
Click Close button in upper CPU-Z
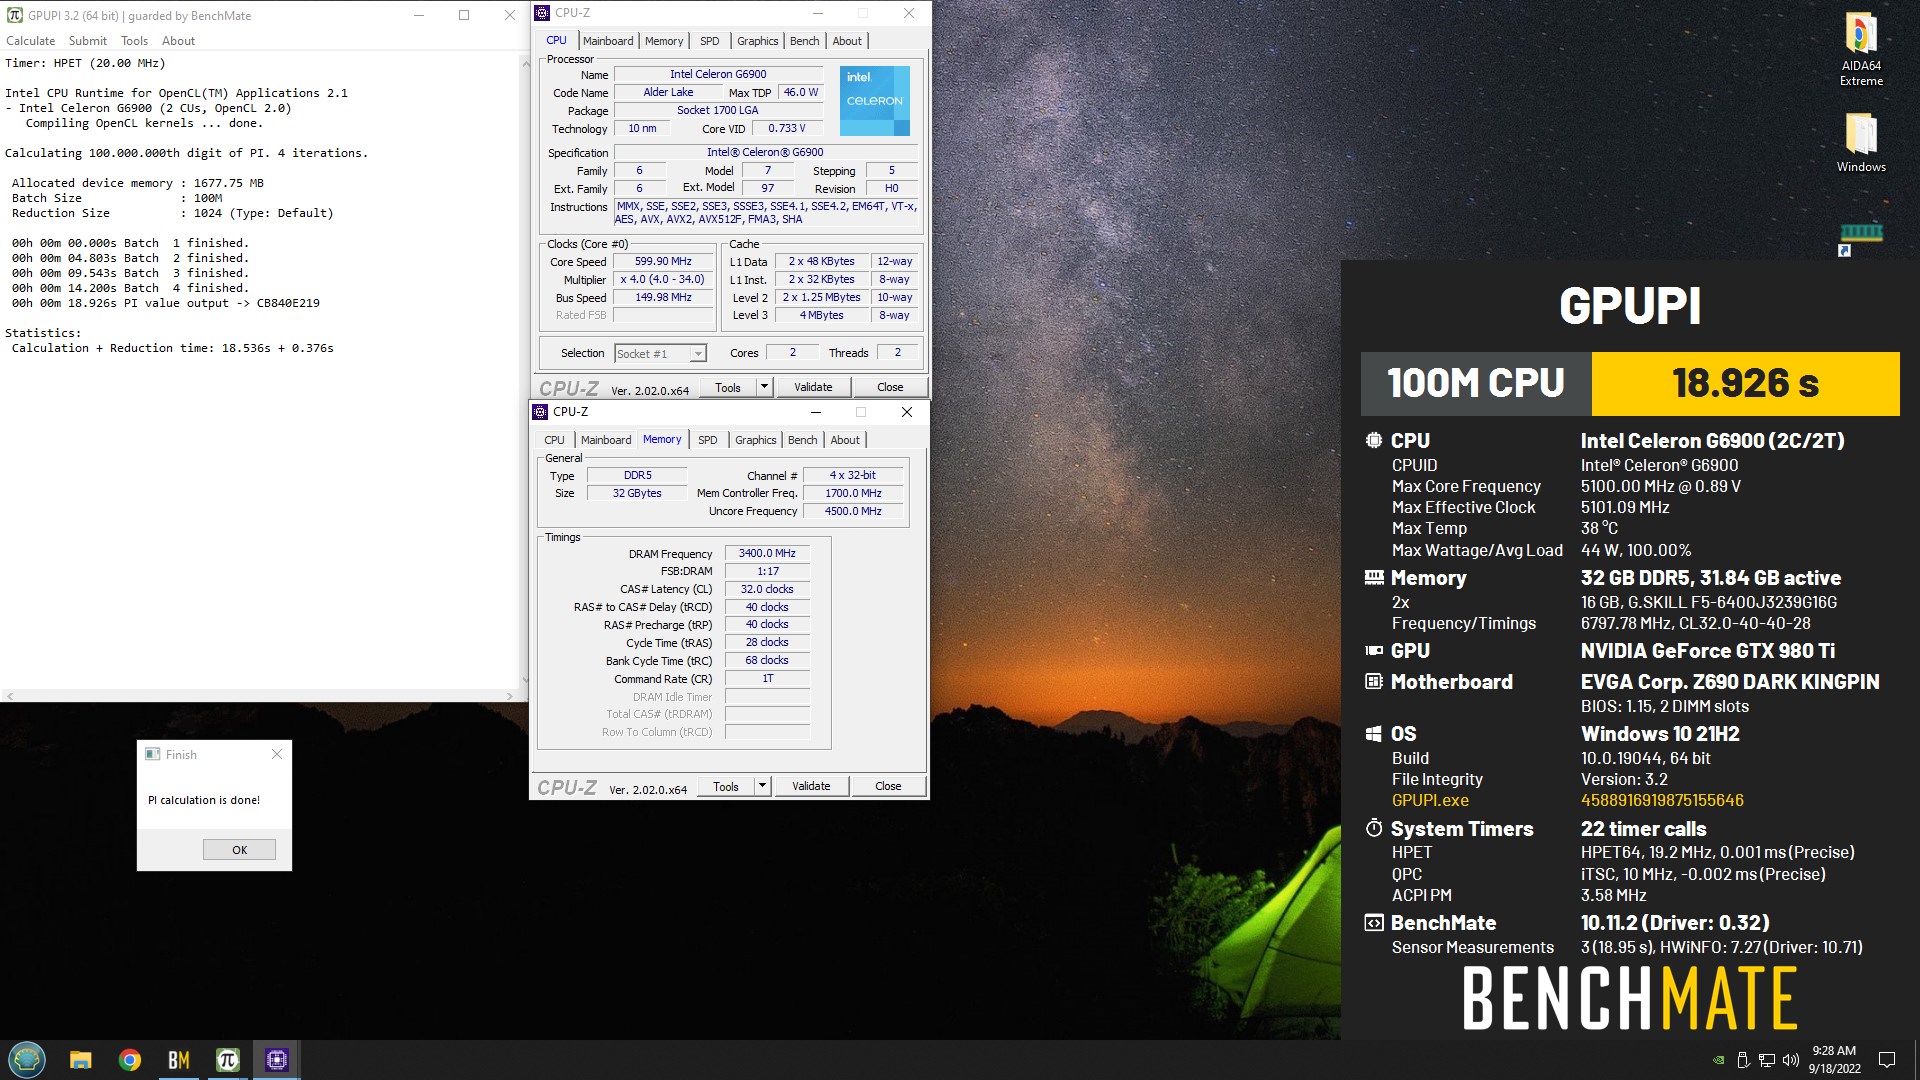890,387
